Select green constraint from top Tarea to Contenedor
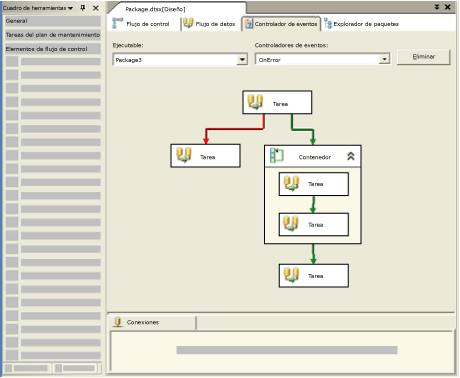 tap(303, 129)
